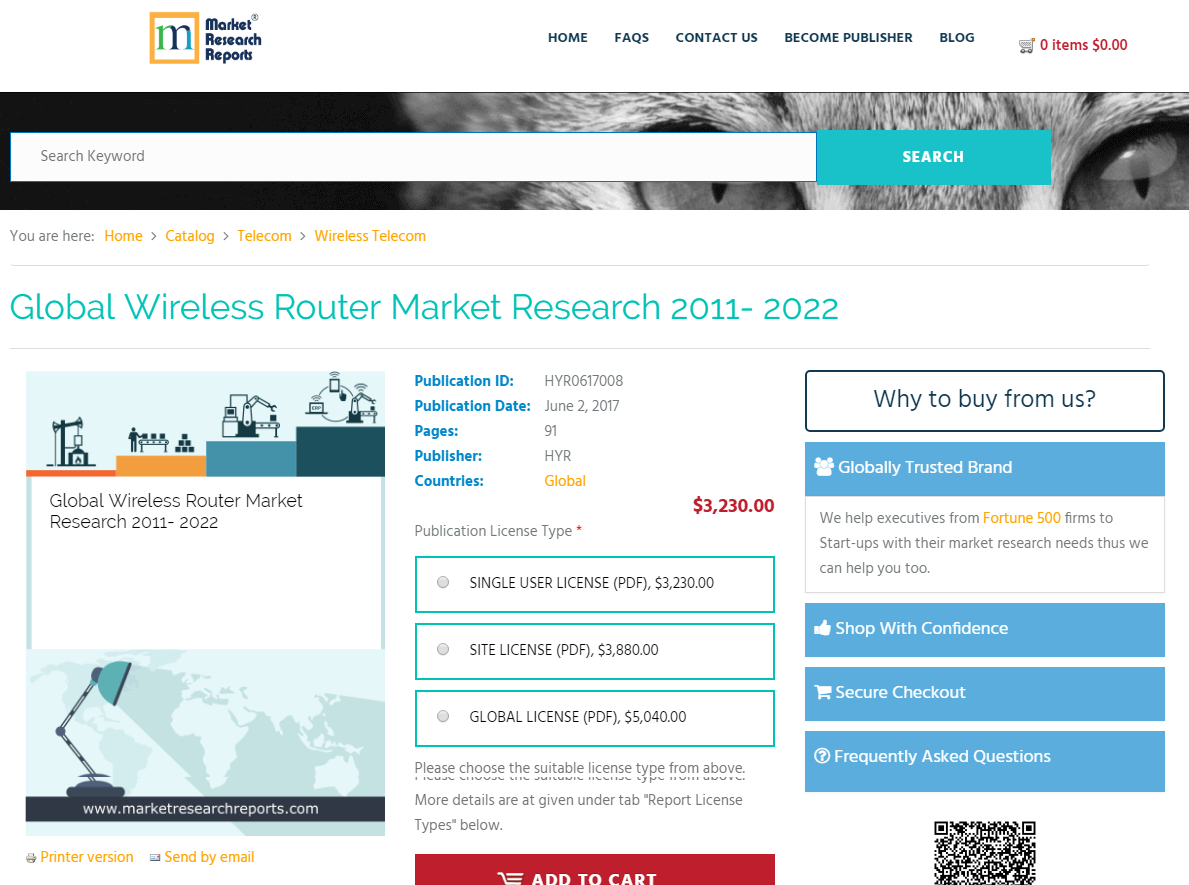Expand the Secure Checkout panel

(984, 693)
